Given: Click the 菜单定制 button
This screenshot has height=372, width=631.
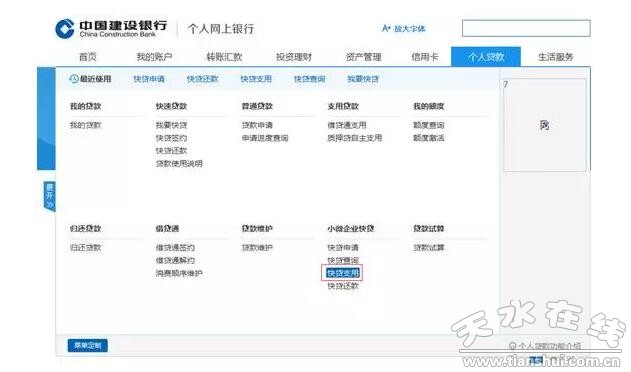Looking at the screenshot, I should click(88, 345).
